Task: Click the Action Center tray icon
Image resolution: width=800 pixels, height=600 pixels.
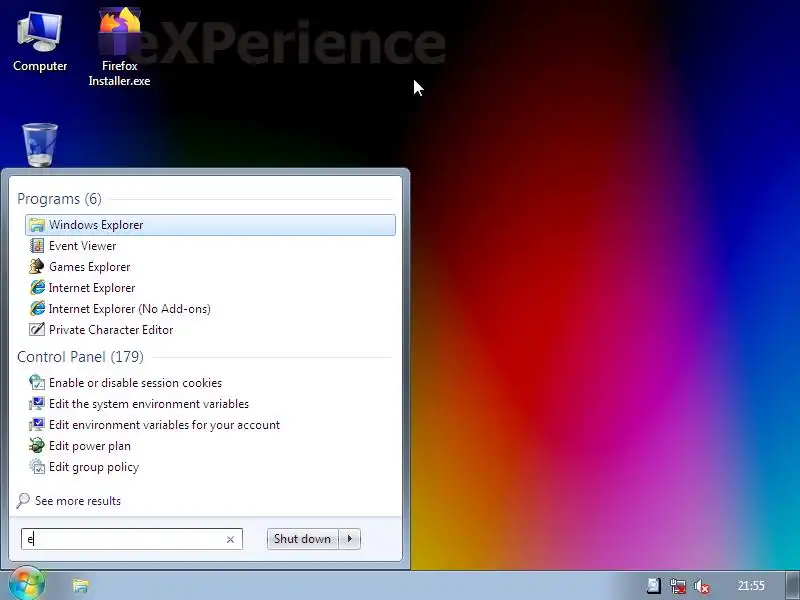Action: click(654, 586)
